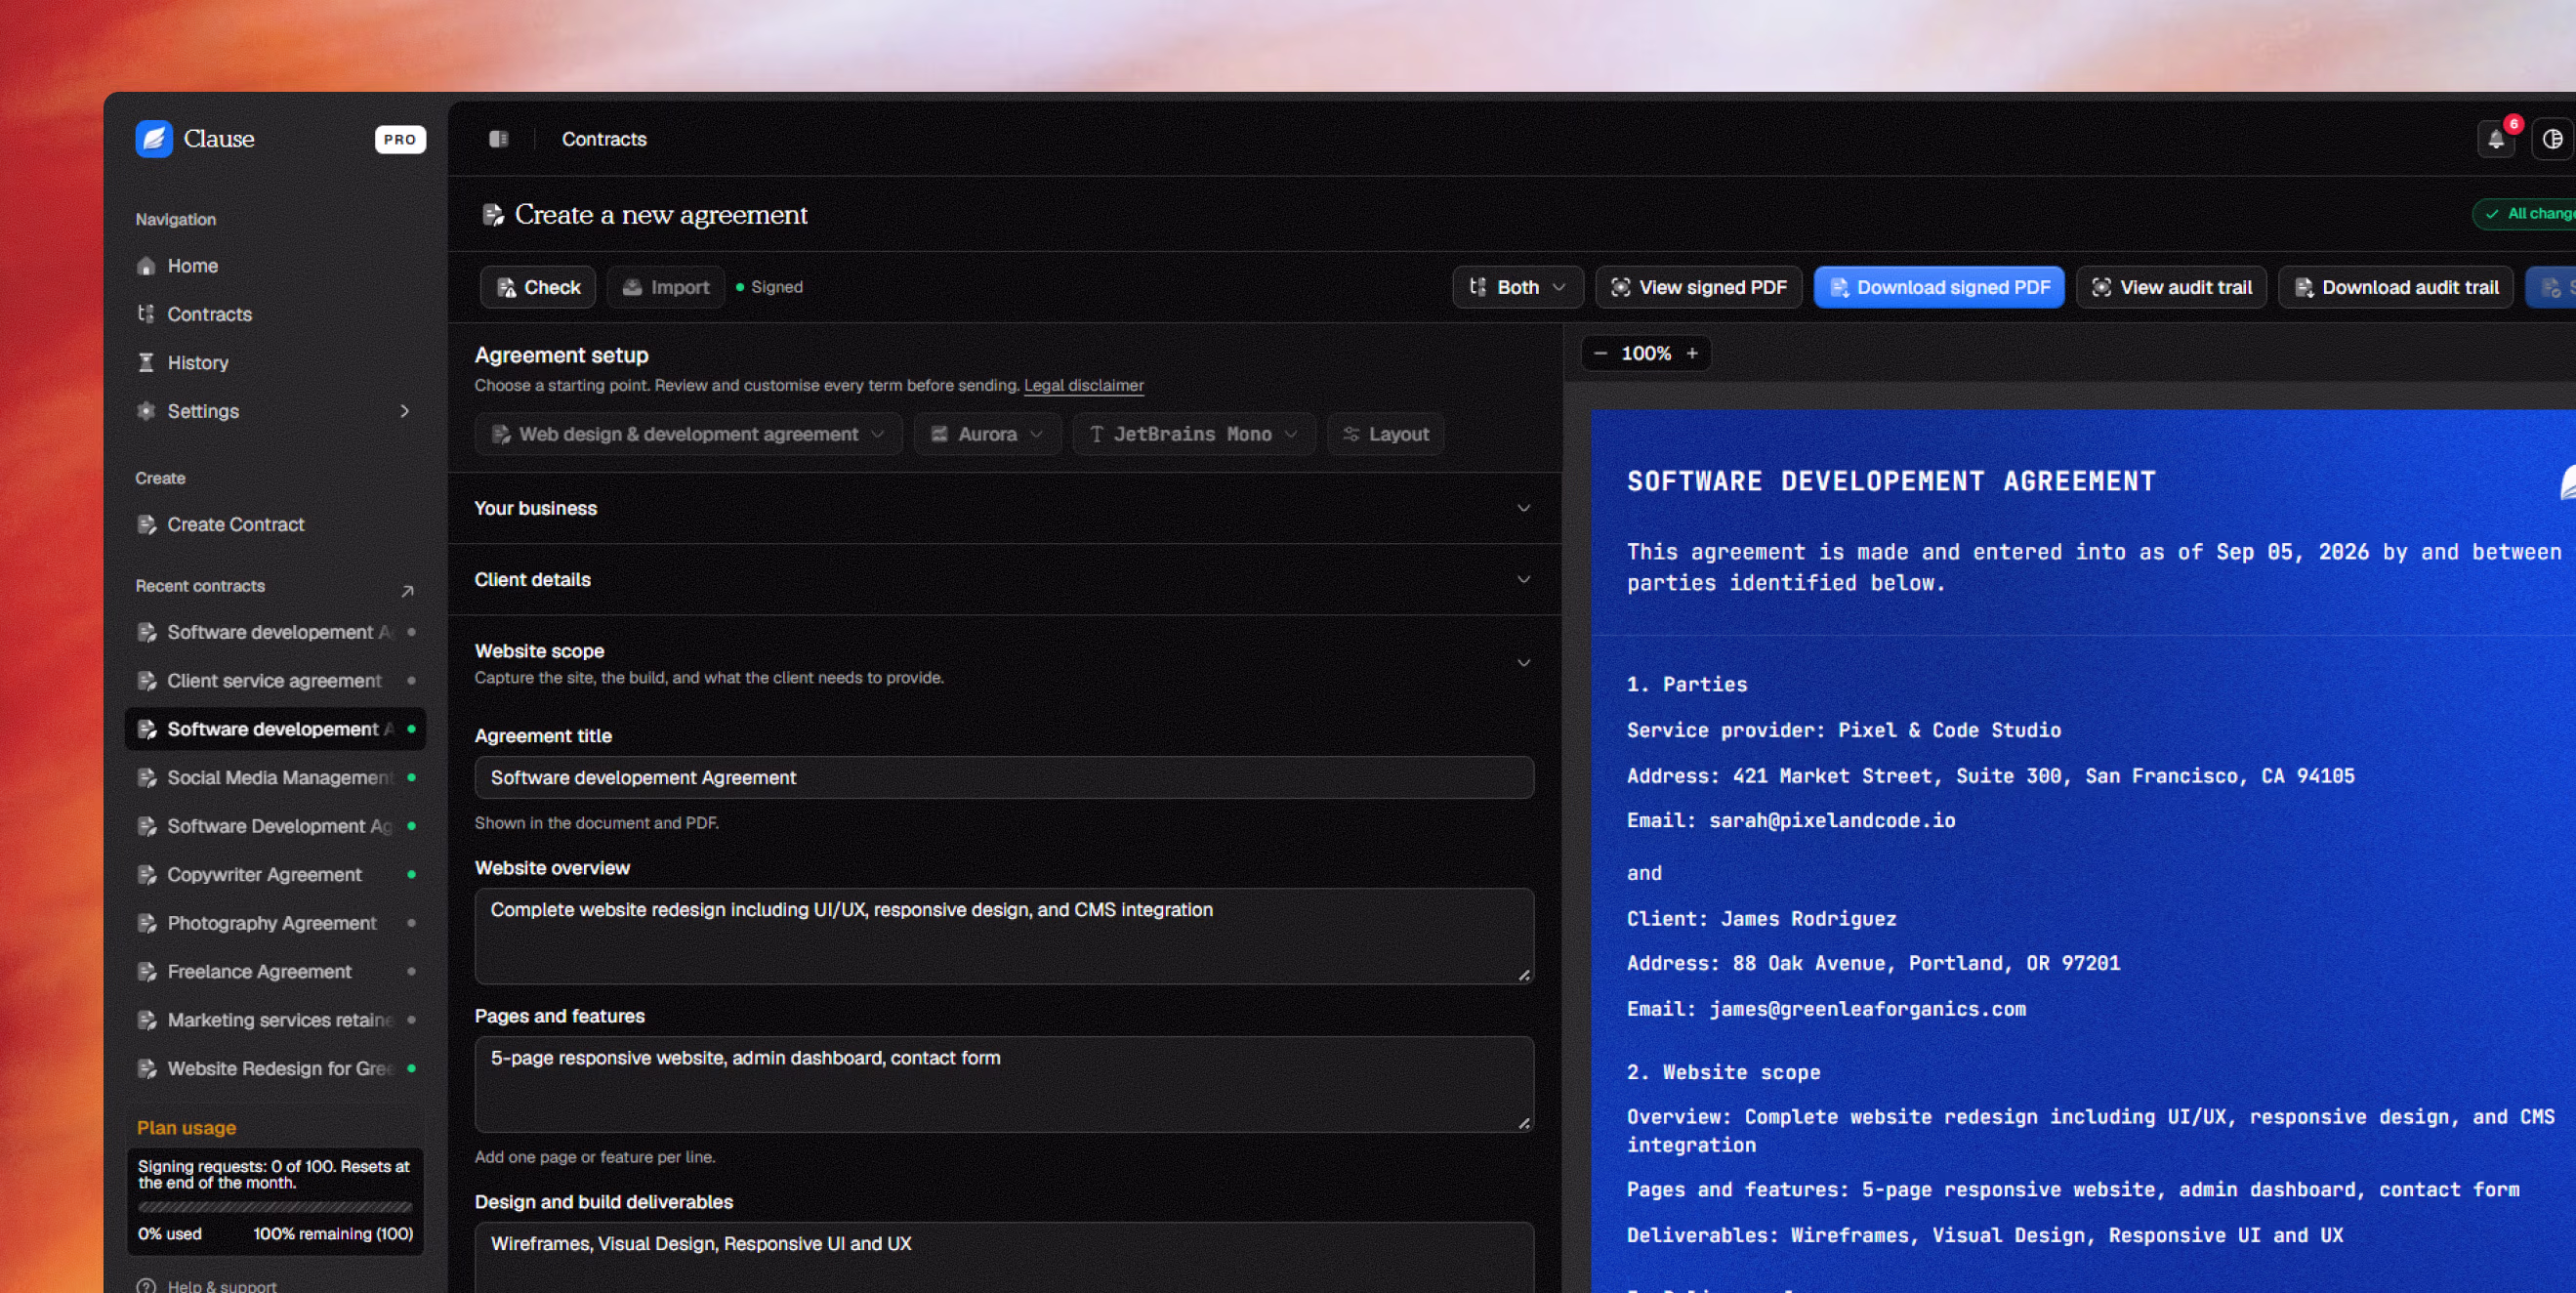
Task: Click the Contracts icon in the sidebar
Action: 146,314
